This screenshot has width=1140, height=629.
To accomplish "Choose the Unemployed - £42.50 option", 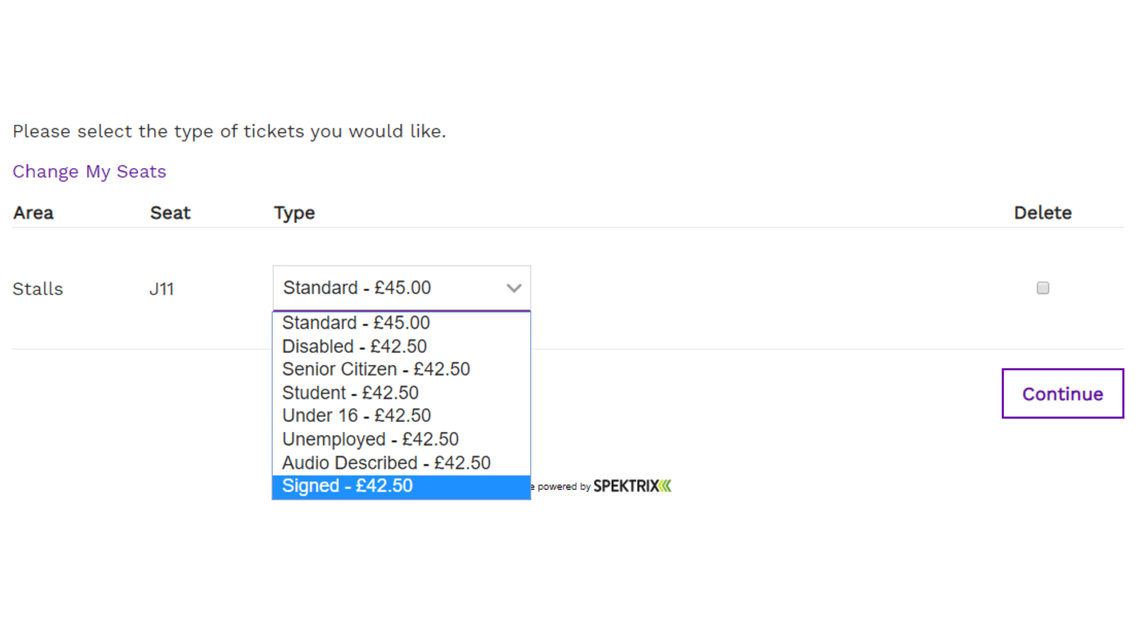I will pyautogui.click(x=401, y=439).
